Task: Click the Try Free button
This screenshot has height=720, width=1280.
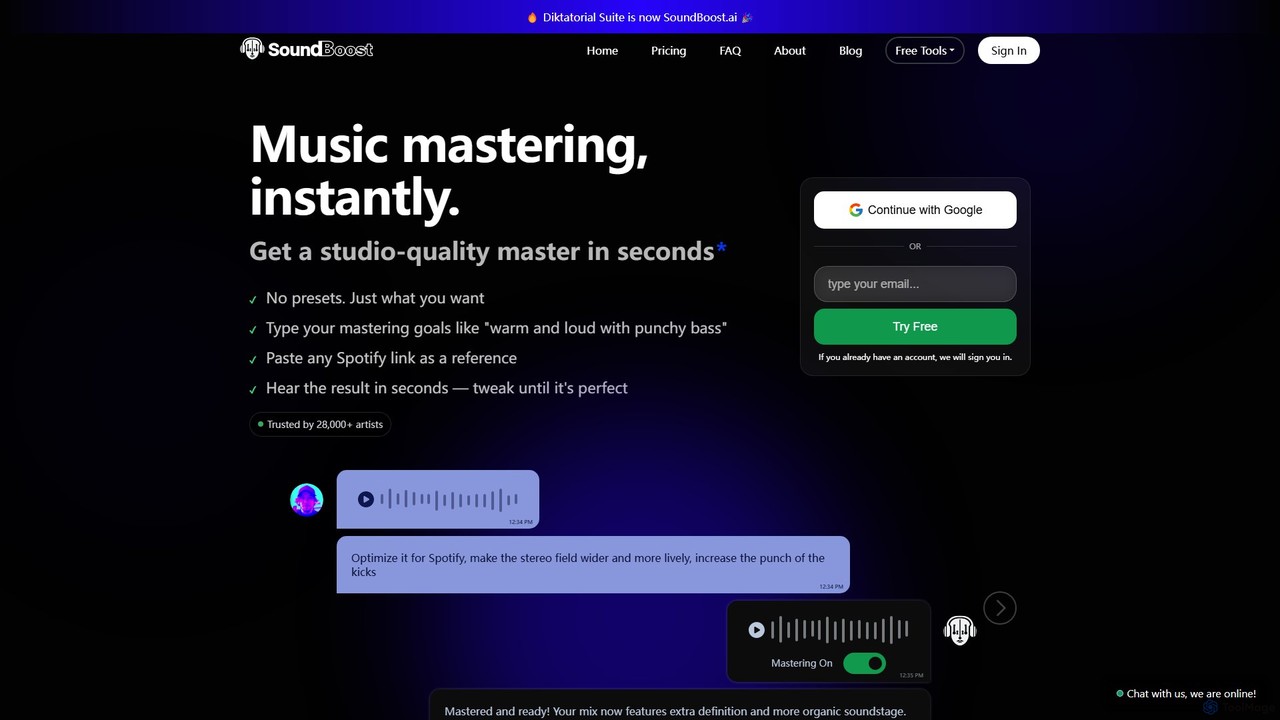Action: (915, 327)
